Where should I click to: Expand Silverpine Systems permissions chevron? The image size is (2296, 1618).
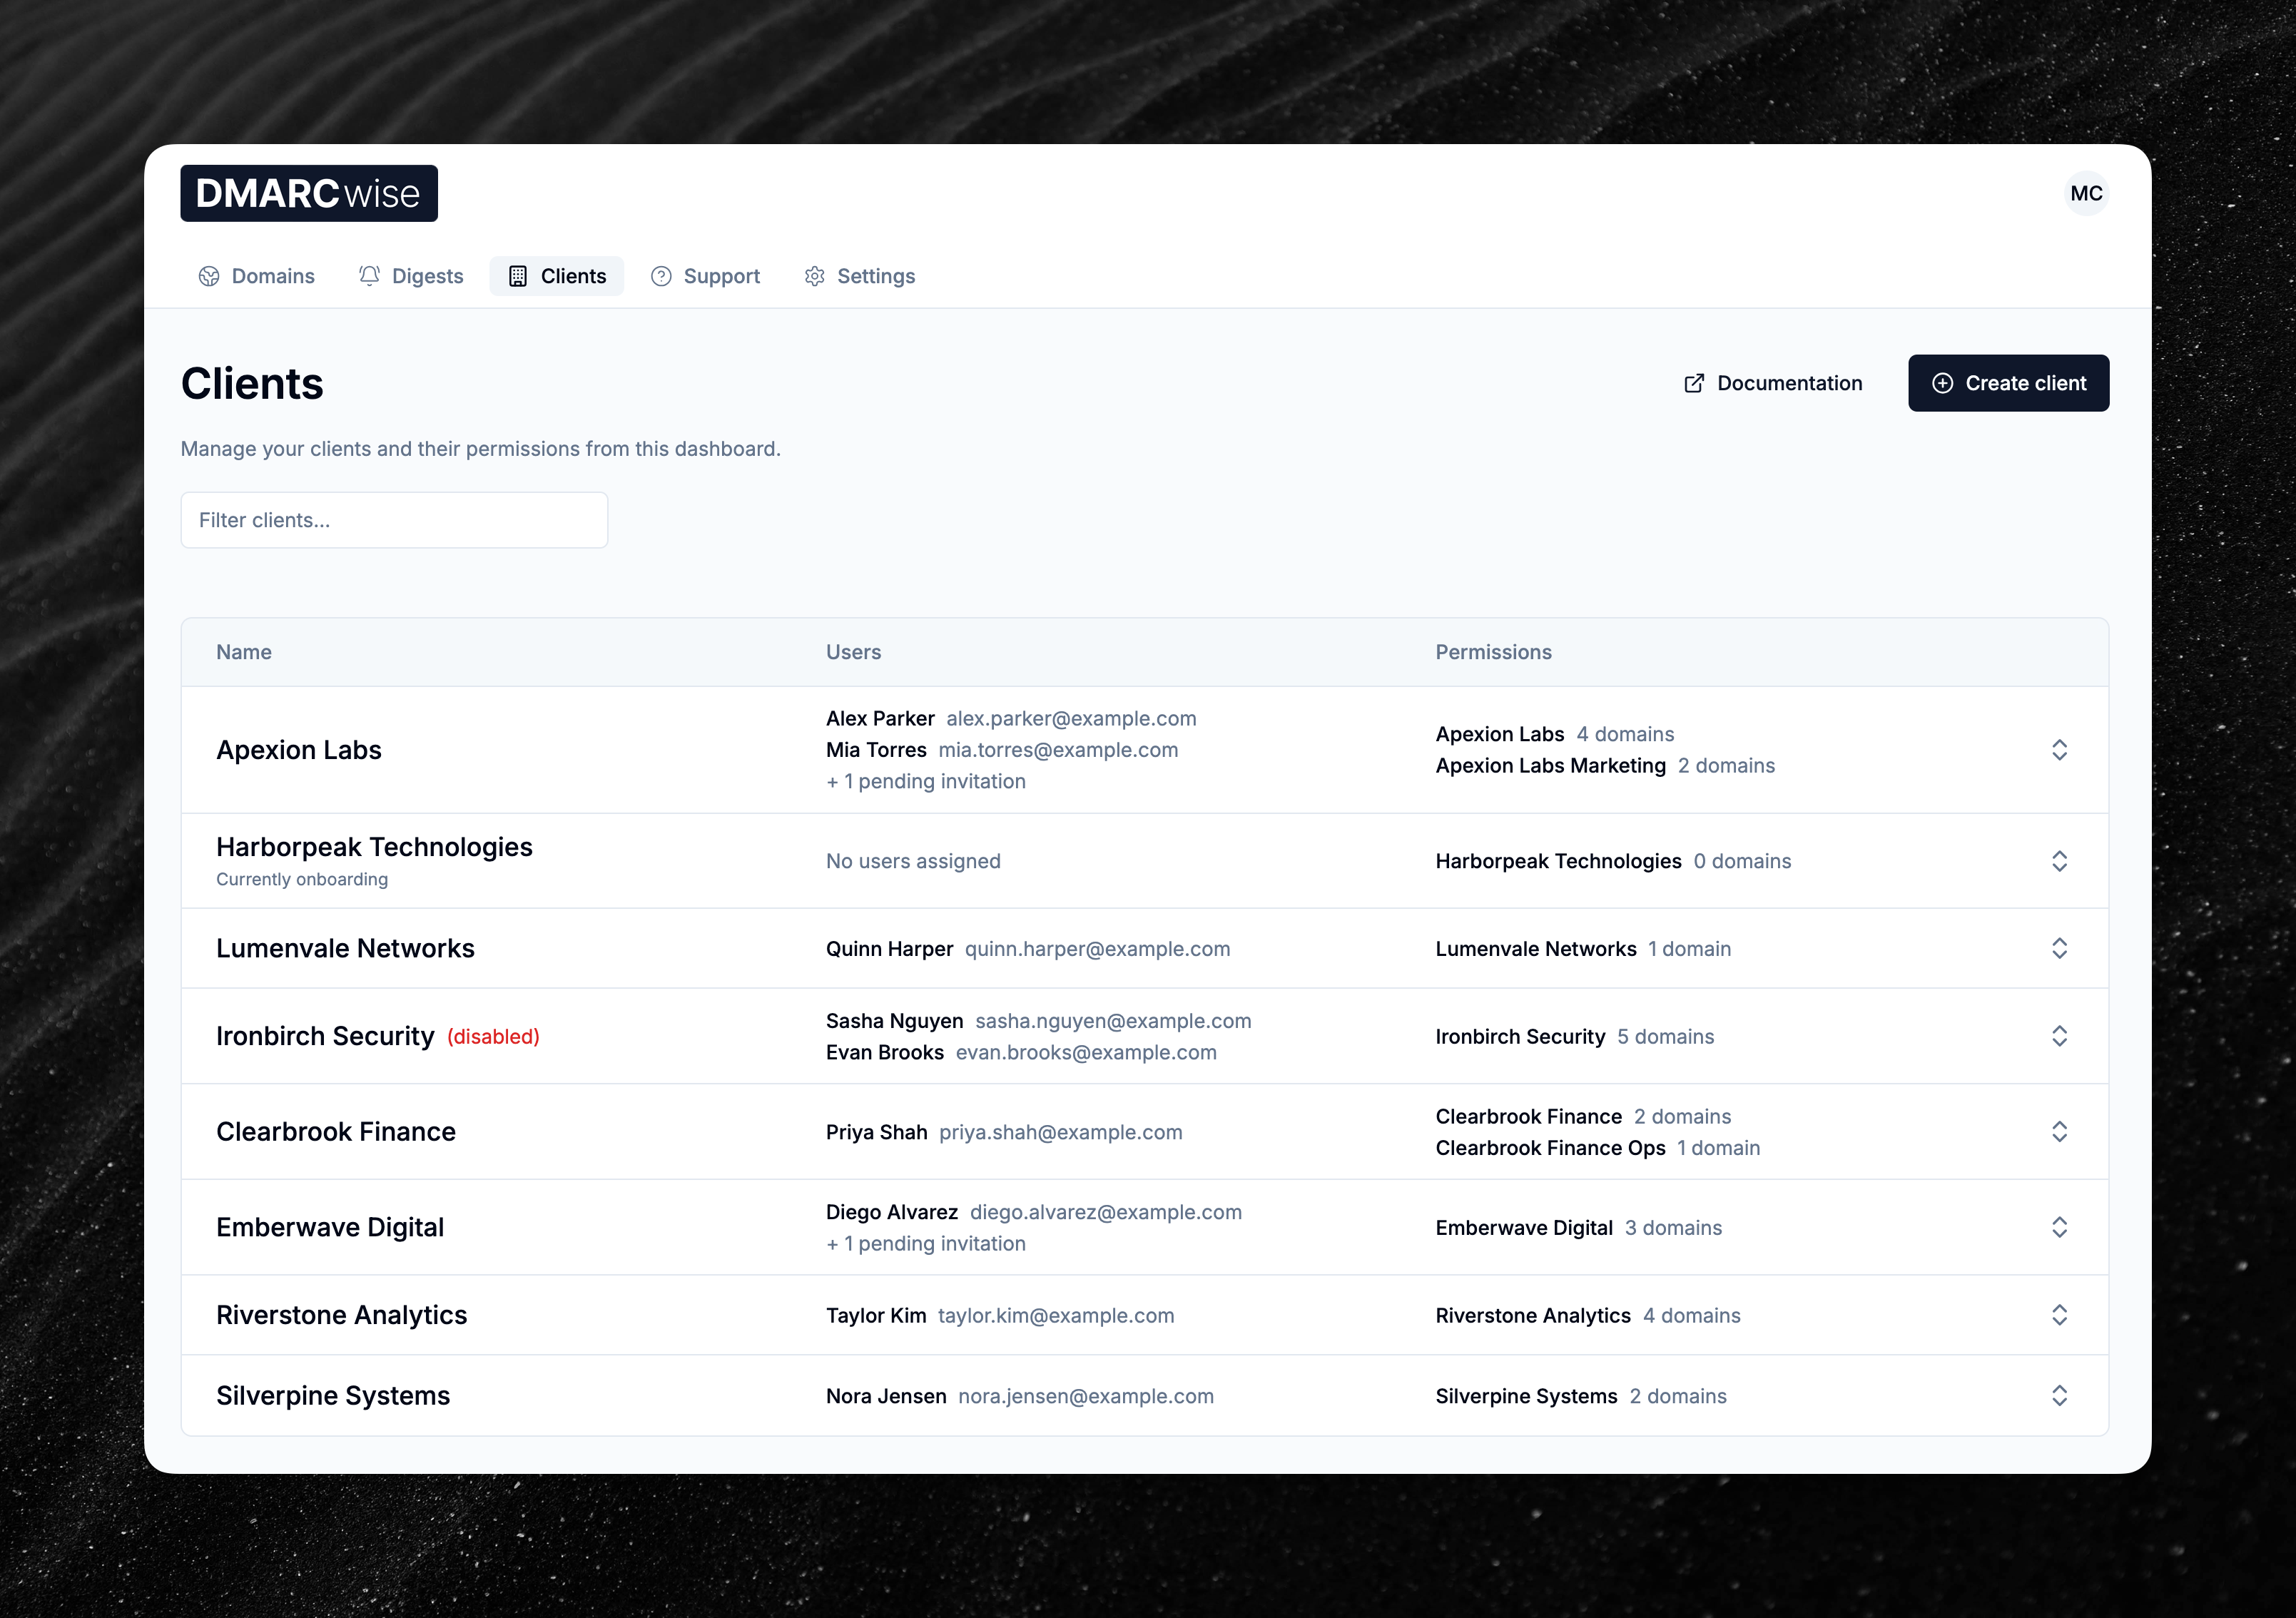point(2060,1395)
